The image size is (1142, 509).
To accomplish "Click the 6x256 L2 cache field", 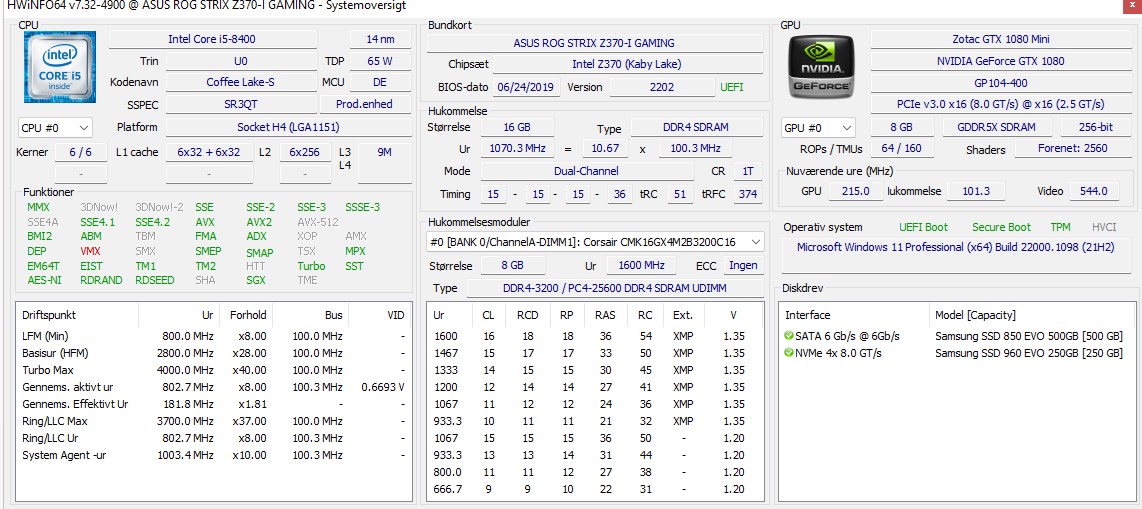I will click(304, 152).
